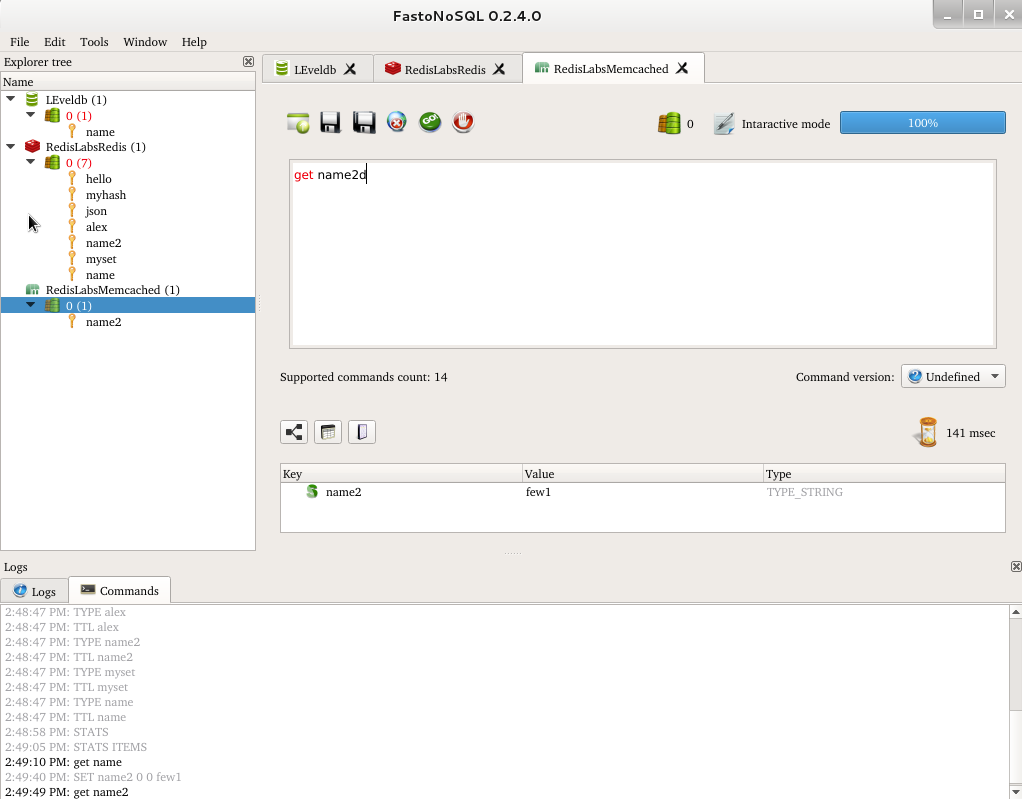
Task: Select name2 key under RedisLabsMemcached
Action: coord(103,322)
